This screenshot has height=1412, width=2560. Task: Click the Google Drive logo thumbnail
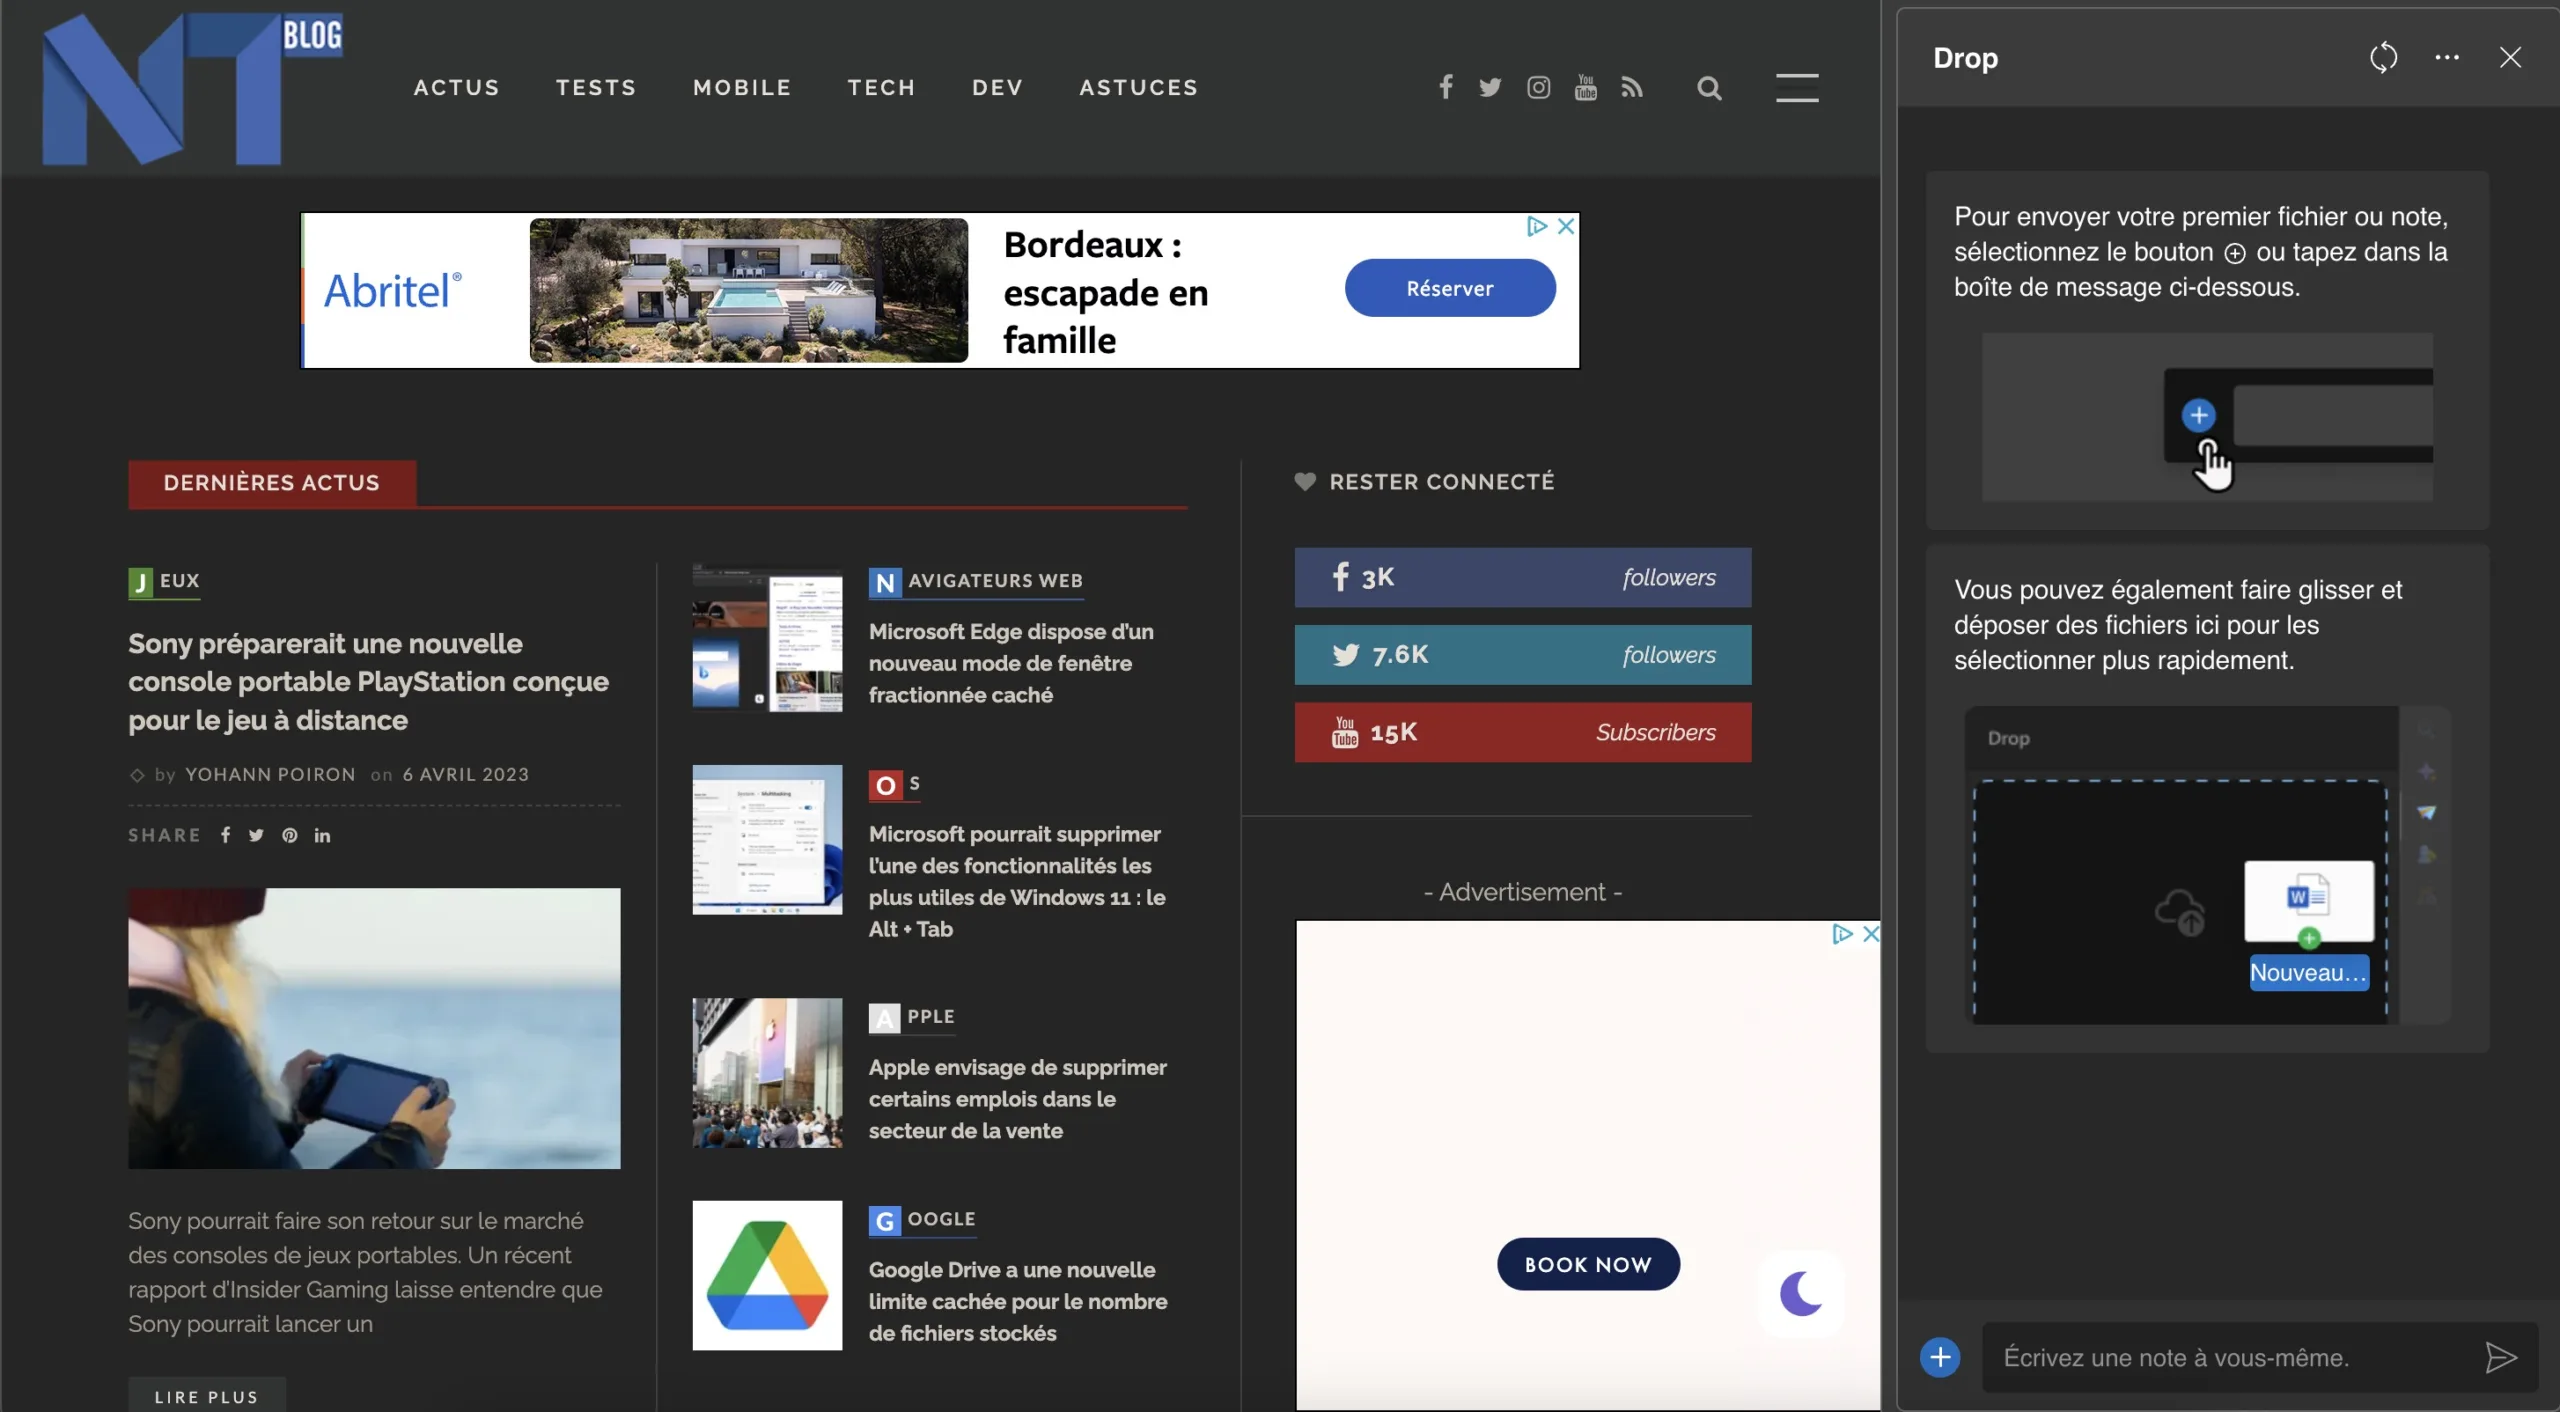click(x=767, y=1275)
